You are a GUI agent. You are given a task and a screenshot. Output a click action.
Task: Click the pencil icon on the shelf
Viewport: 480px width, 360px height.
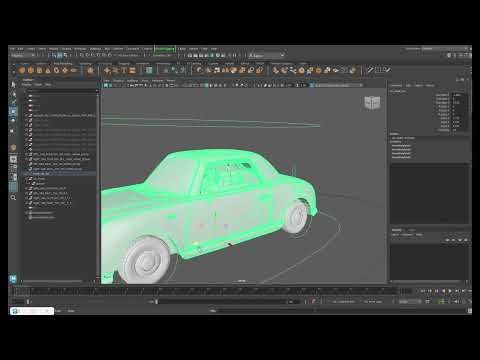click(x=370, y=70)
